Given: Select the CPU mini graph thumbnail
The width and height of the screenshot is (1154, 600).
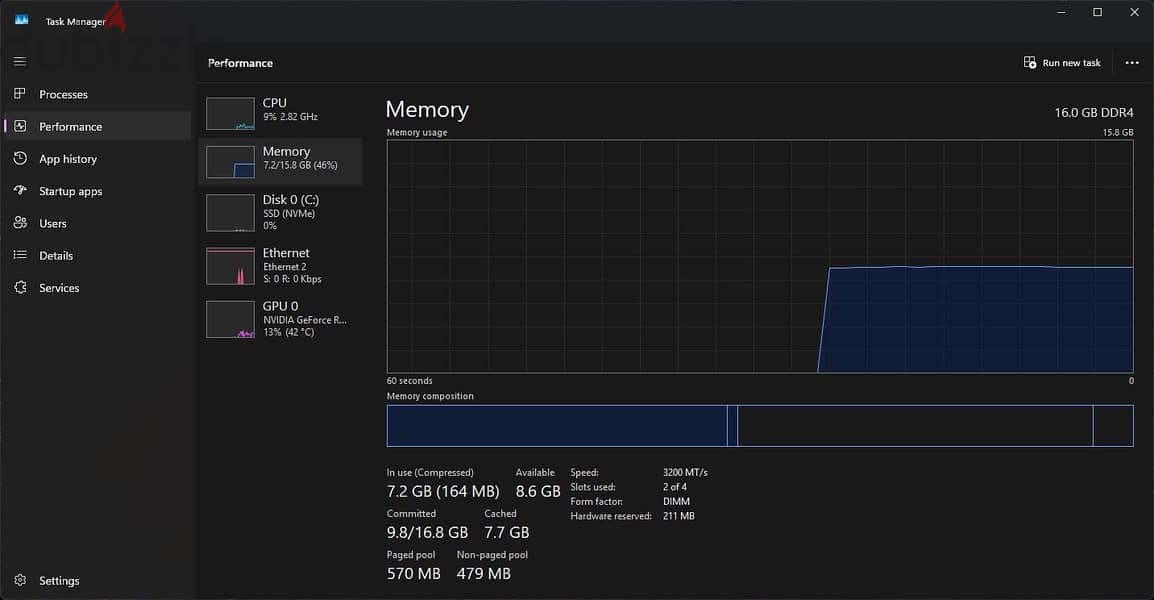Looking at the screenshot, I should pos(230,114).
